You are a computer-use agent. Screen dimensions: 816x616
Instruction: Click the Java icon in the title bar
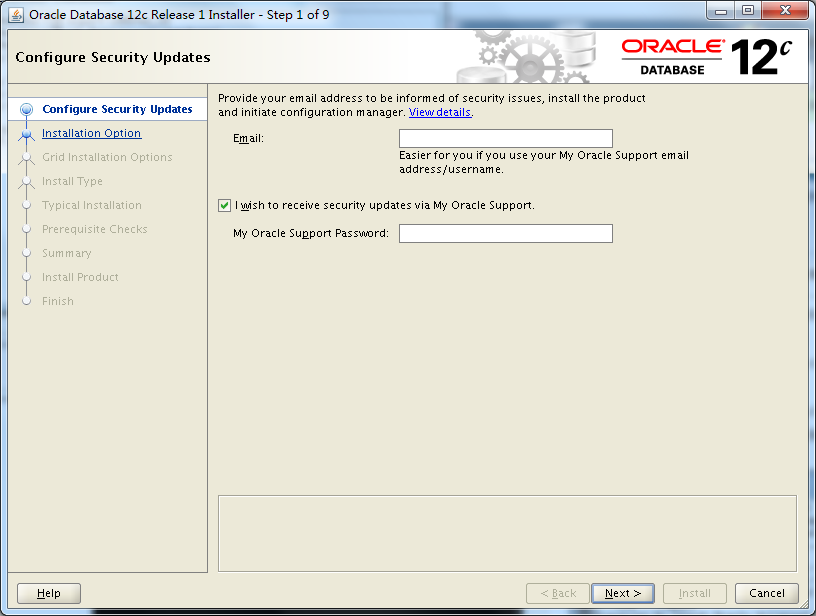pyautogui.click(x=16, y=15)
